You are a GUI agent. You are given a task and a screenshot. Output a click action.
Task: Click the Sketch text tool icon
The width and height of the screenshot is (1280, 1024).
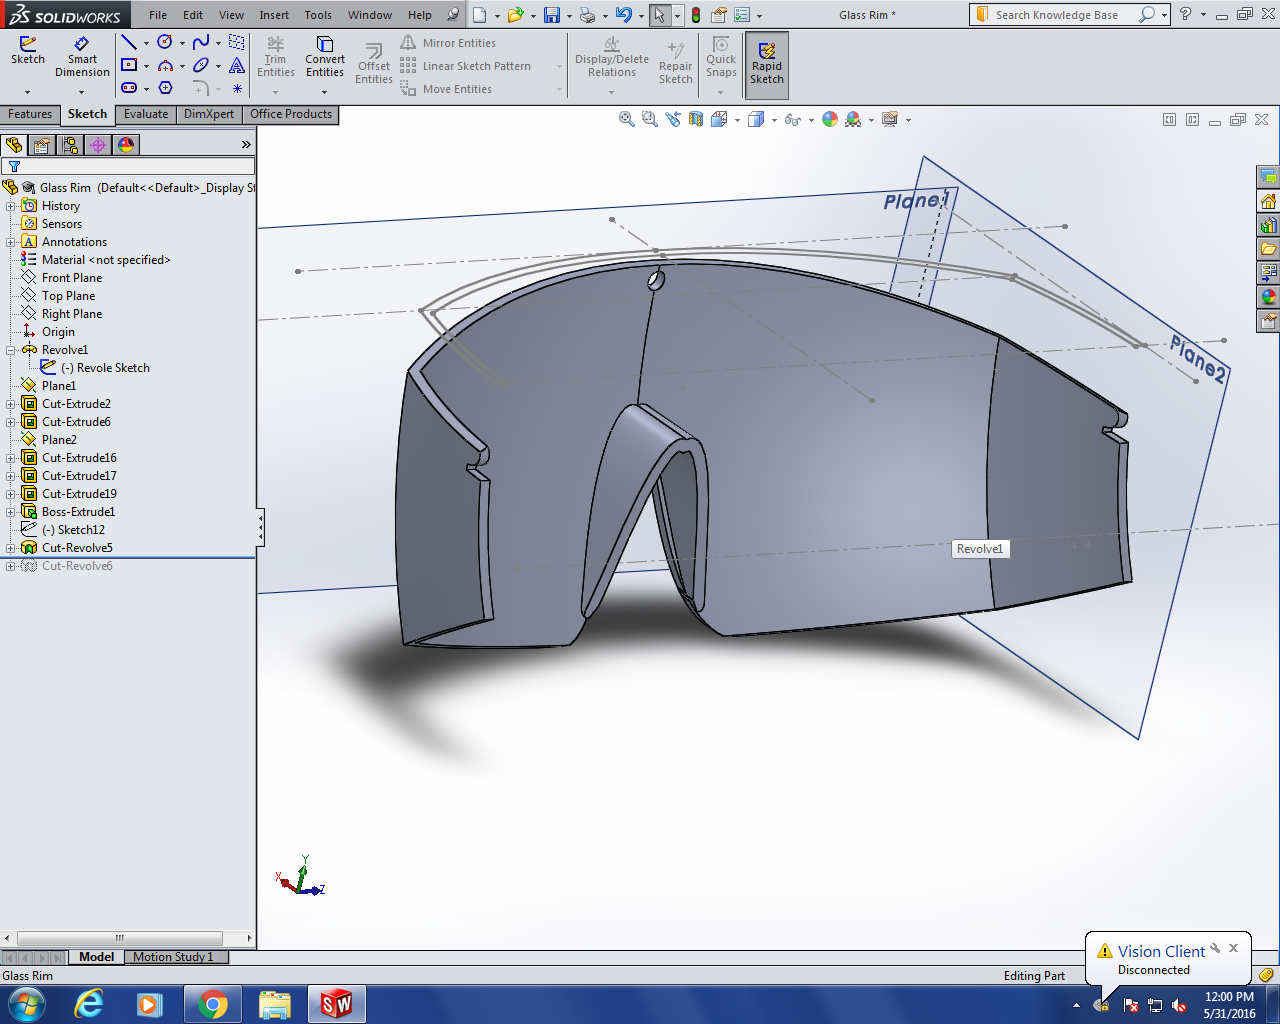(x=237, y=65)
